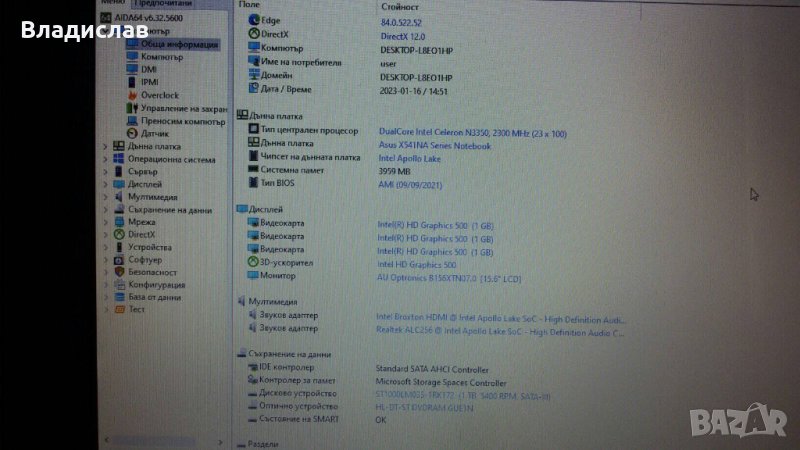This screenshot has width=800, height=450.
Task: Open DualCore Intel Celeron N3350 link
Action: click(473, 132)
